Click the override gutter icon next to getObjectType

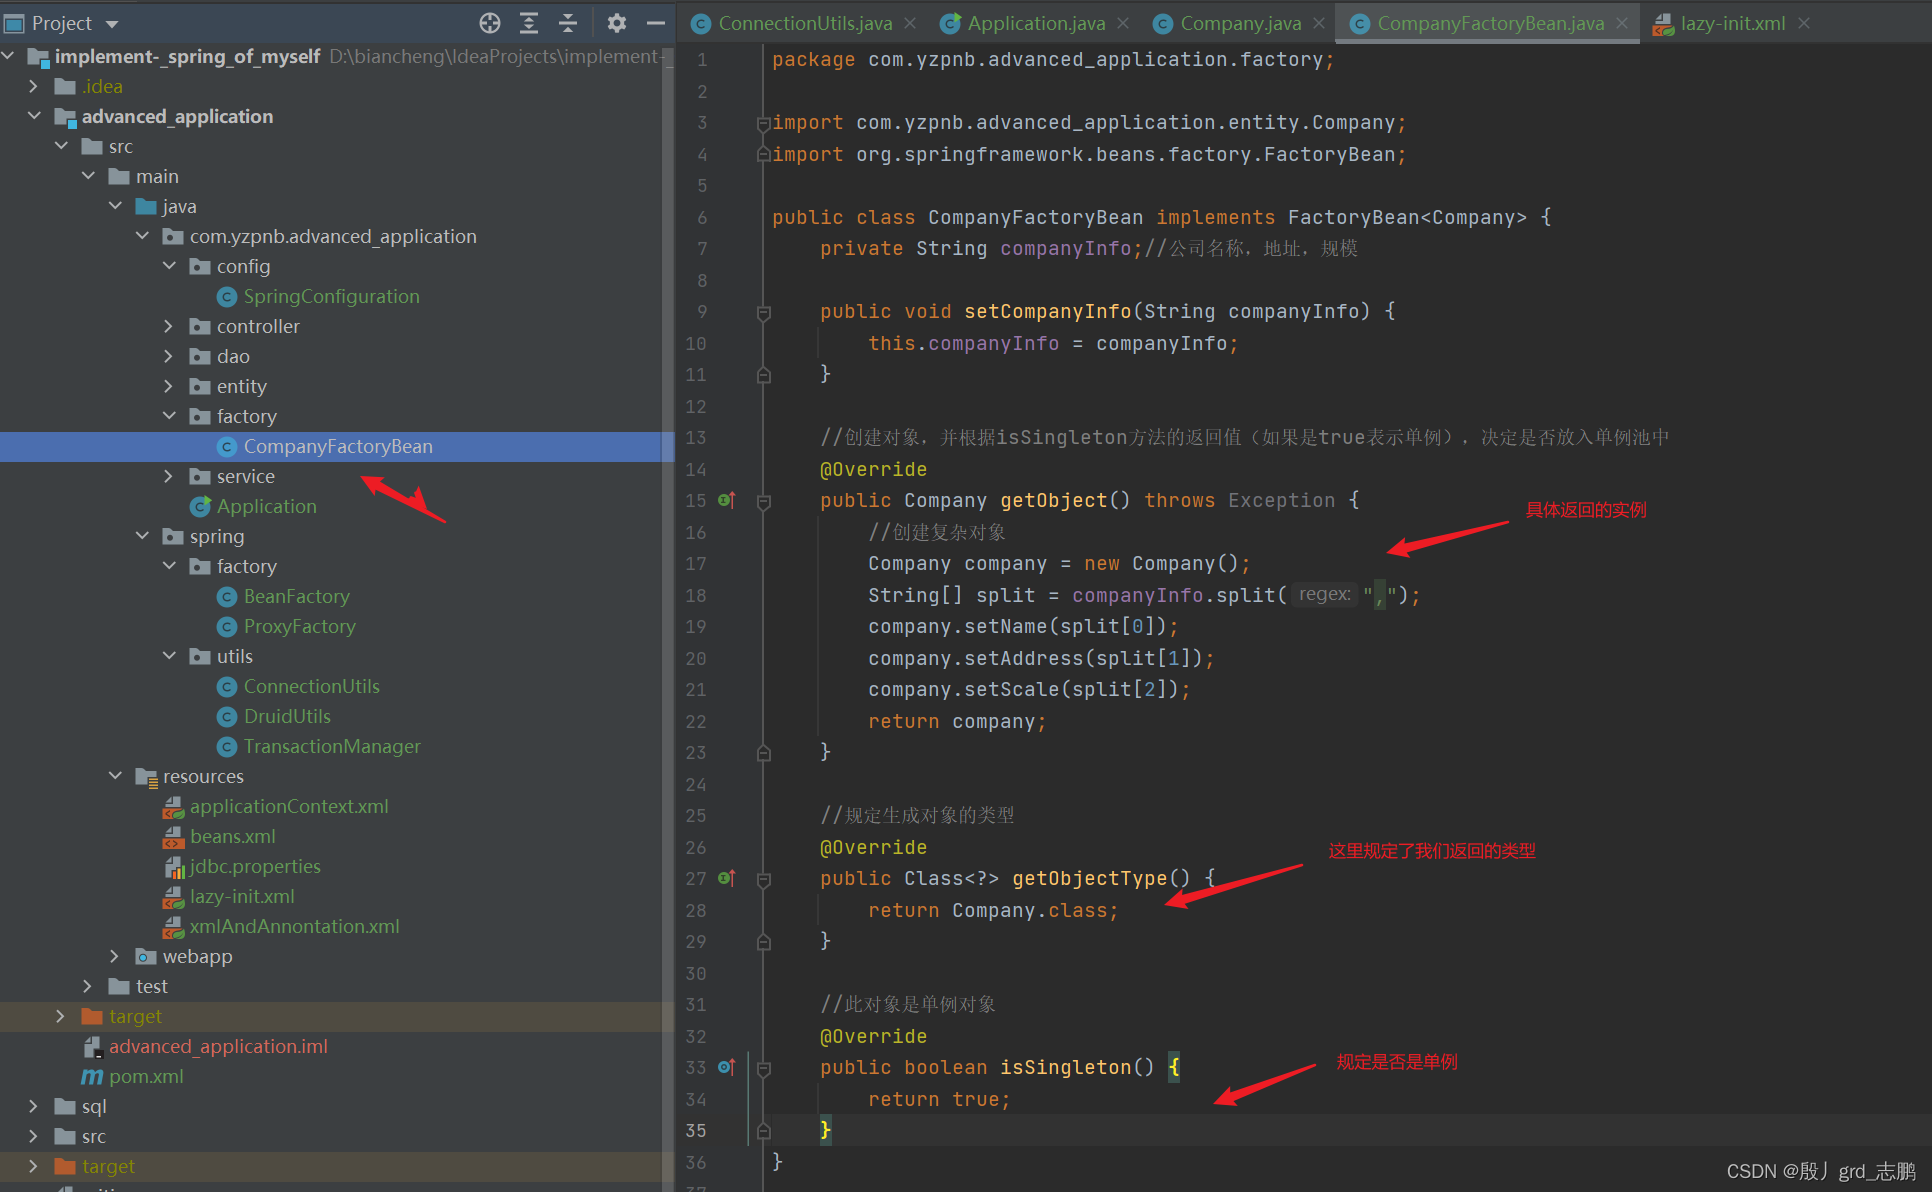click(x=727, y=878)
